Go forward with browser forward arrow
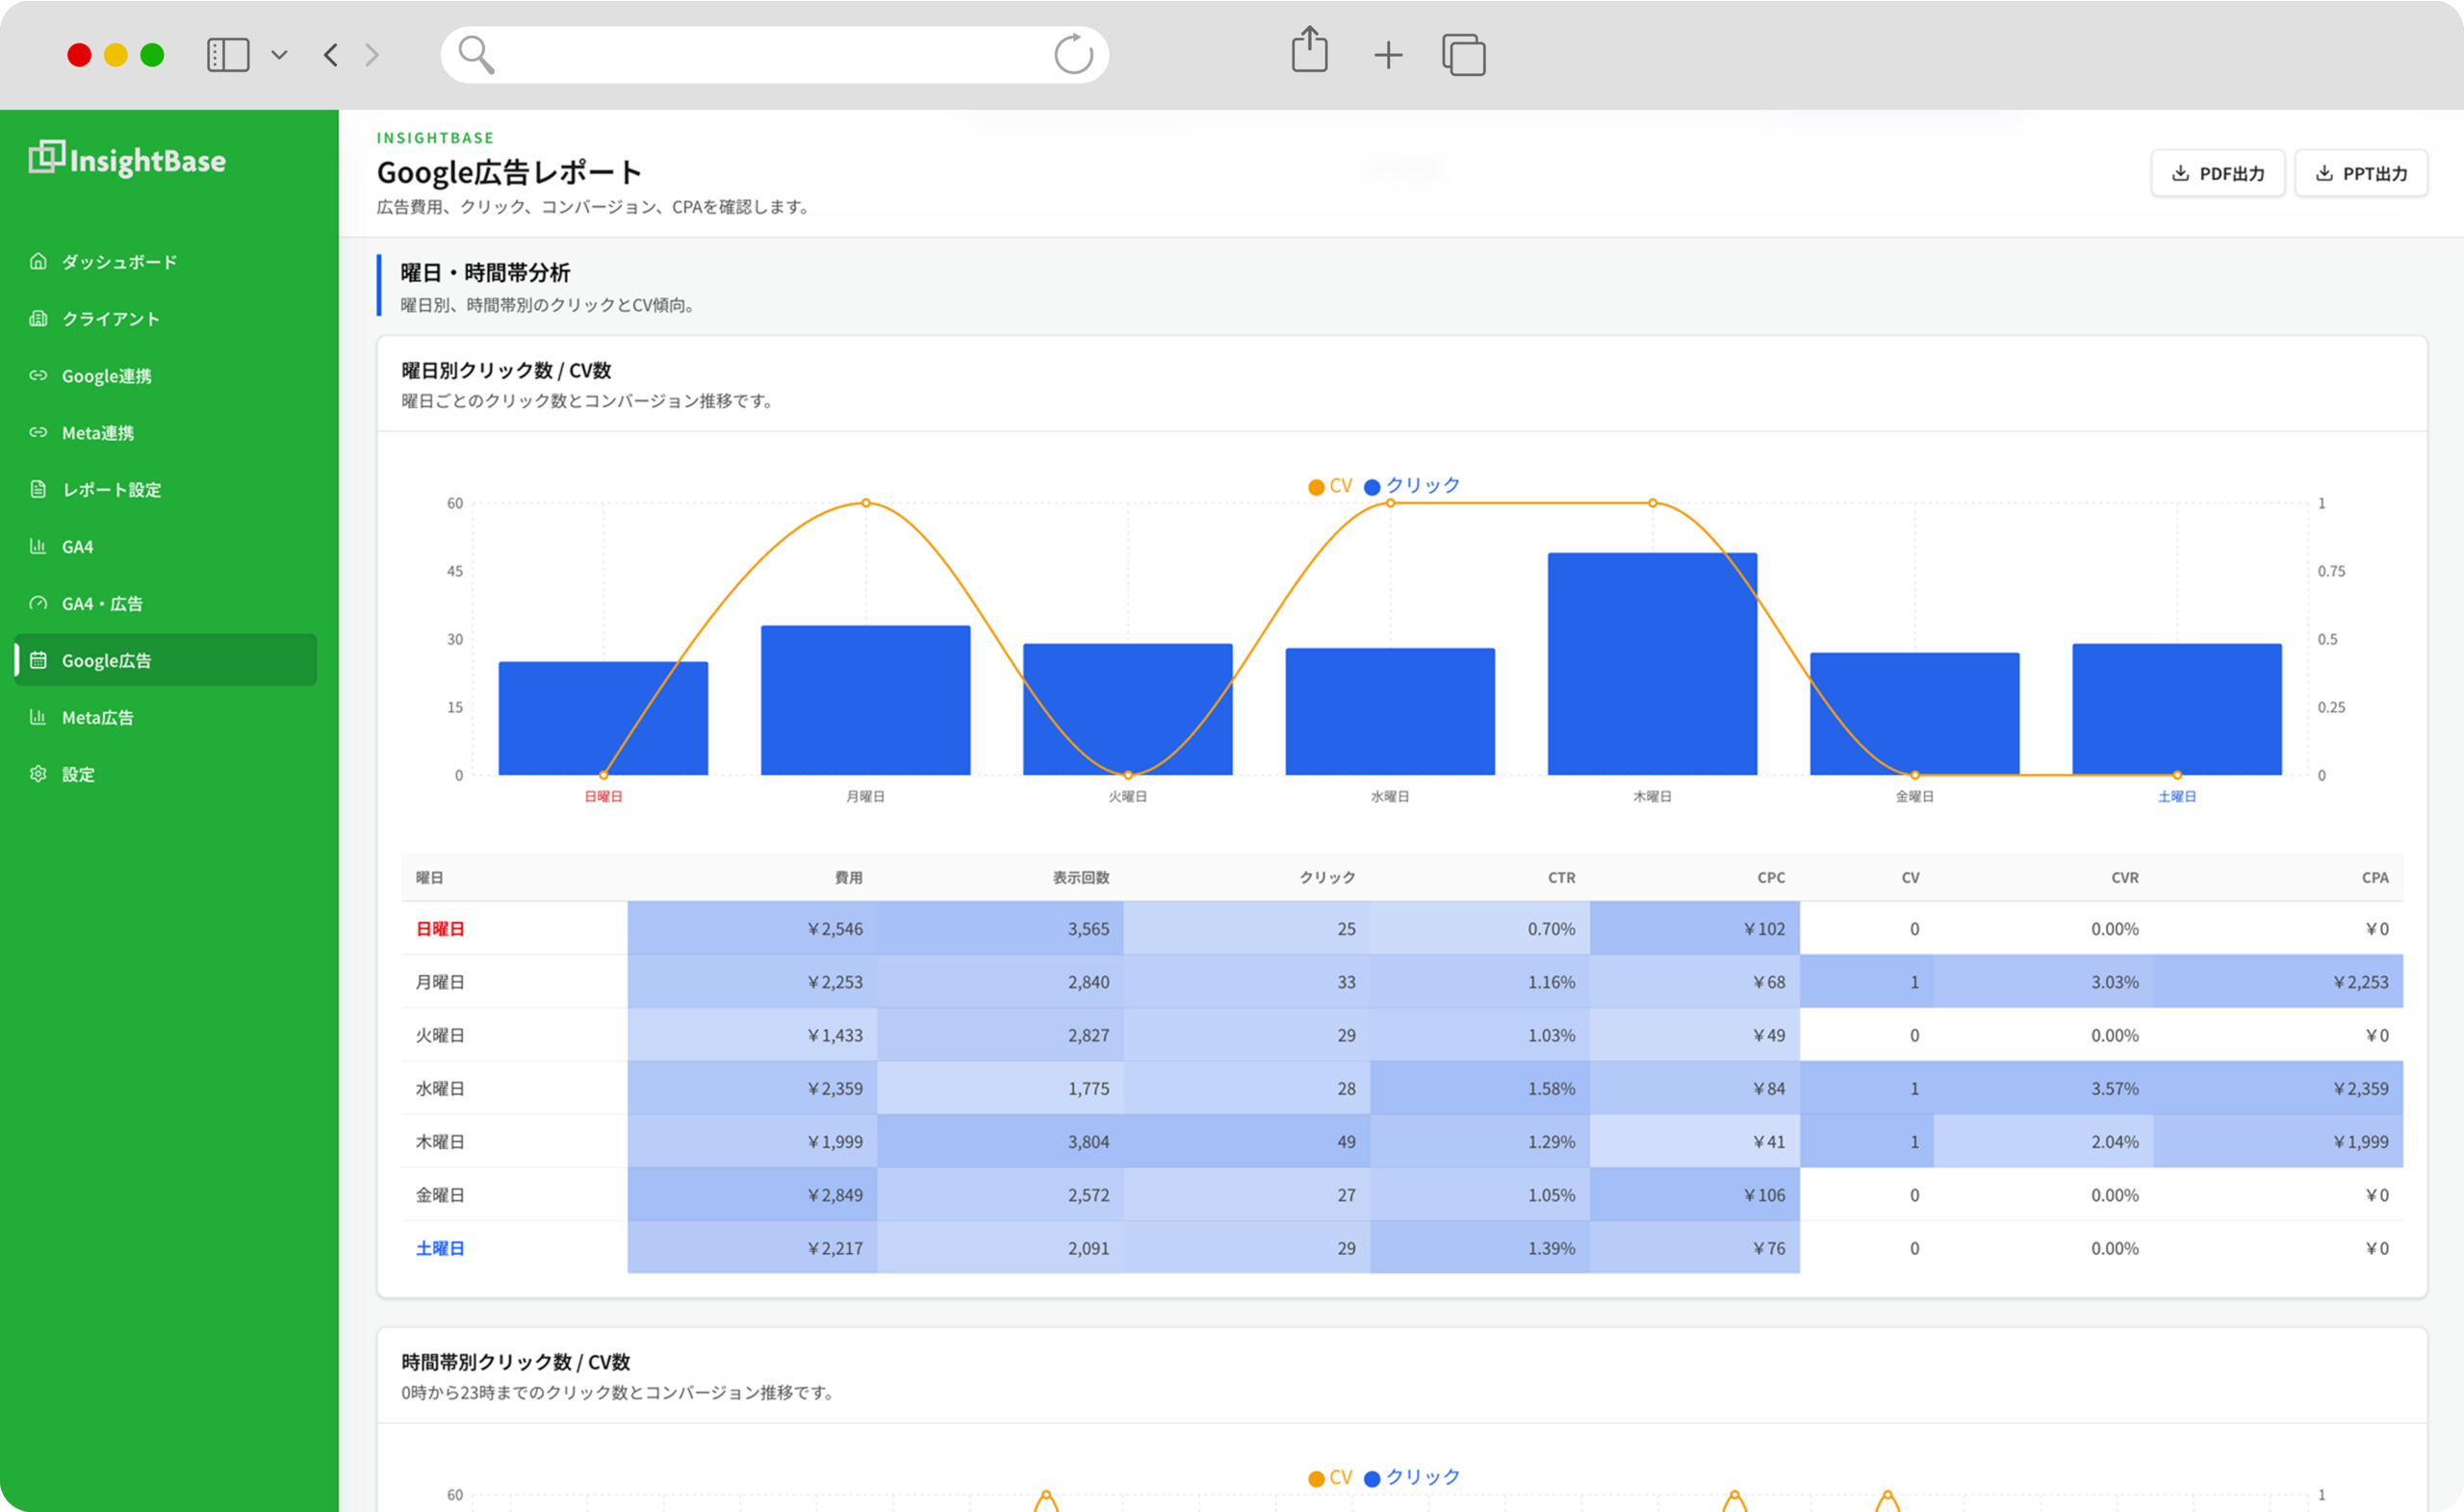 [x=372, y=55]
